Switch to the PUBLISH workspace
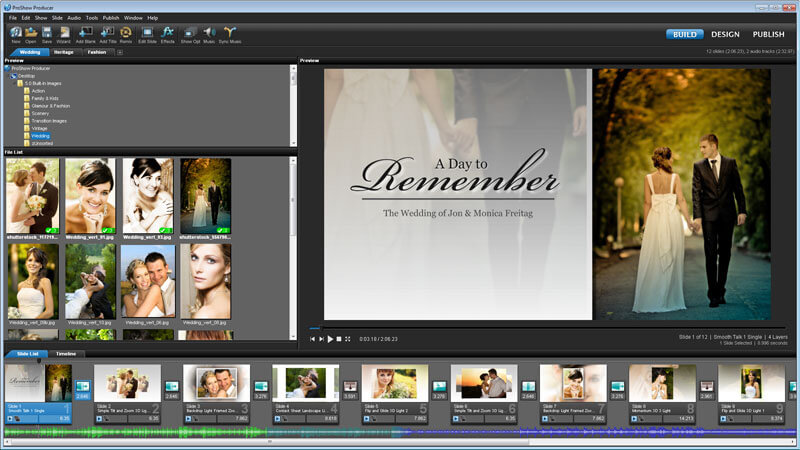The height and width of the screenshot is (450, 800). click(768, 34)
